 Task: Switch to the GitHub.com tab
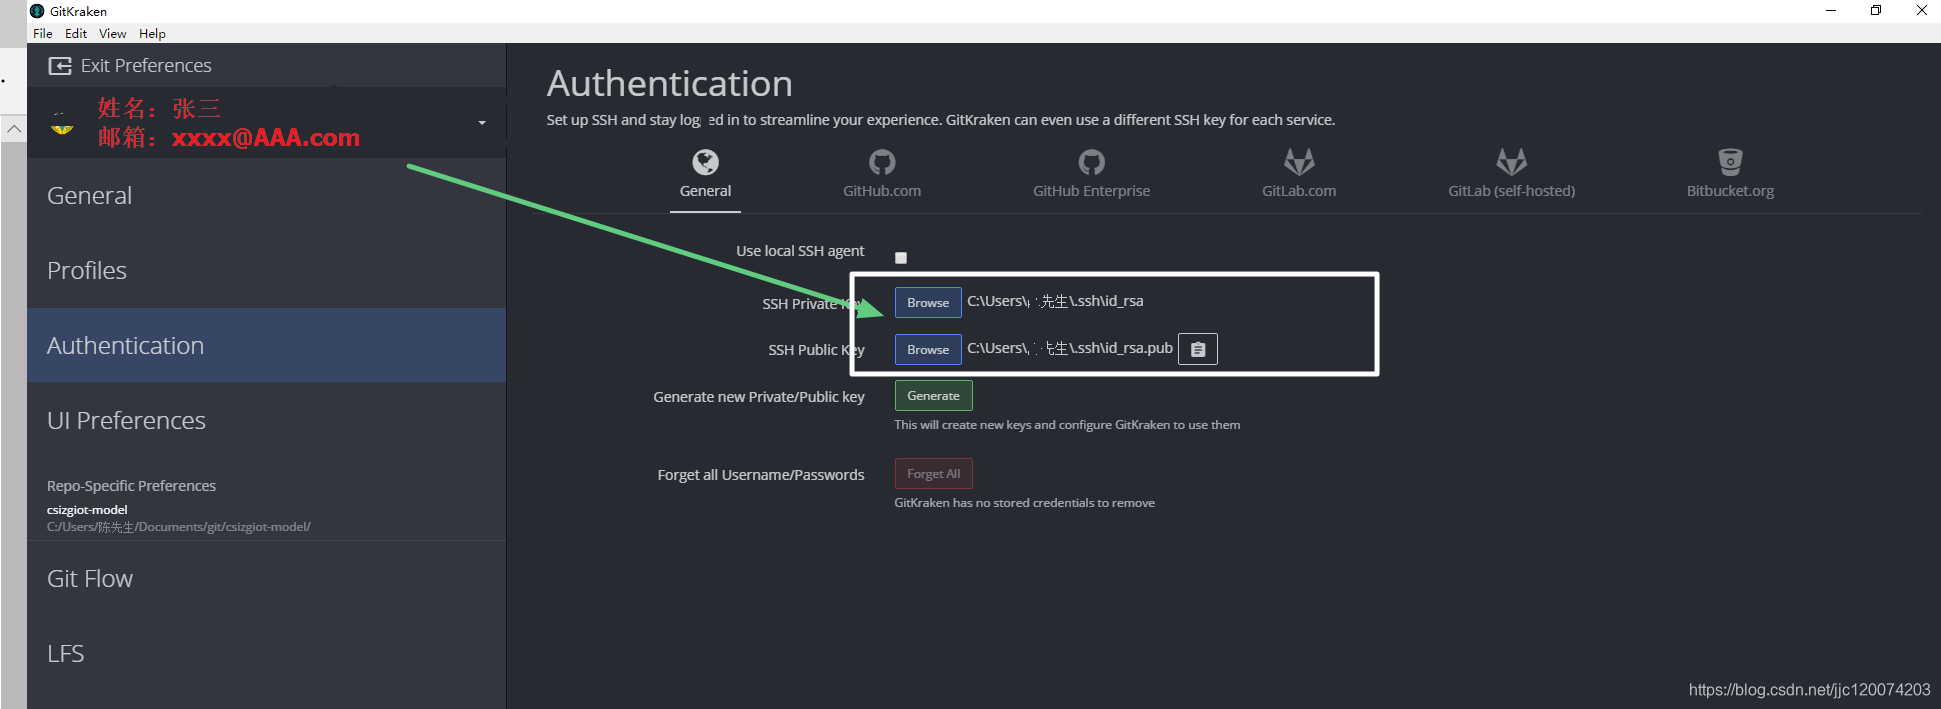[882, 177]
